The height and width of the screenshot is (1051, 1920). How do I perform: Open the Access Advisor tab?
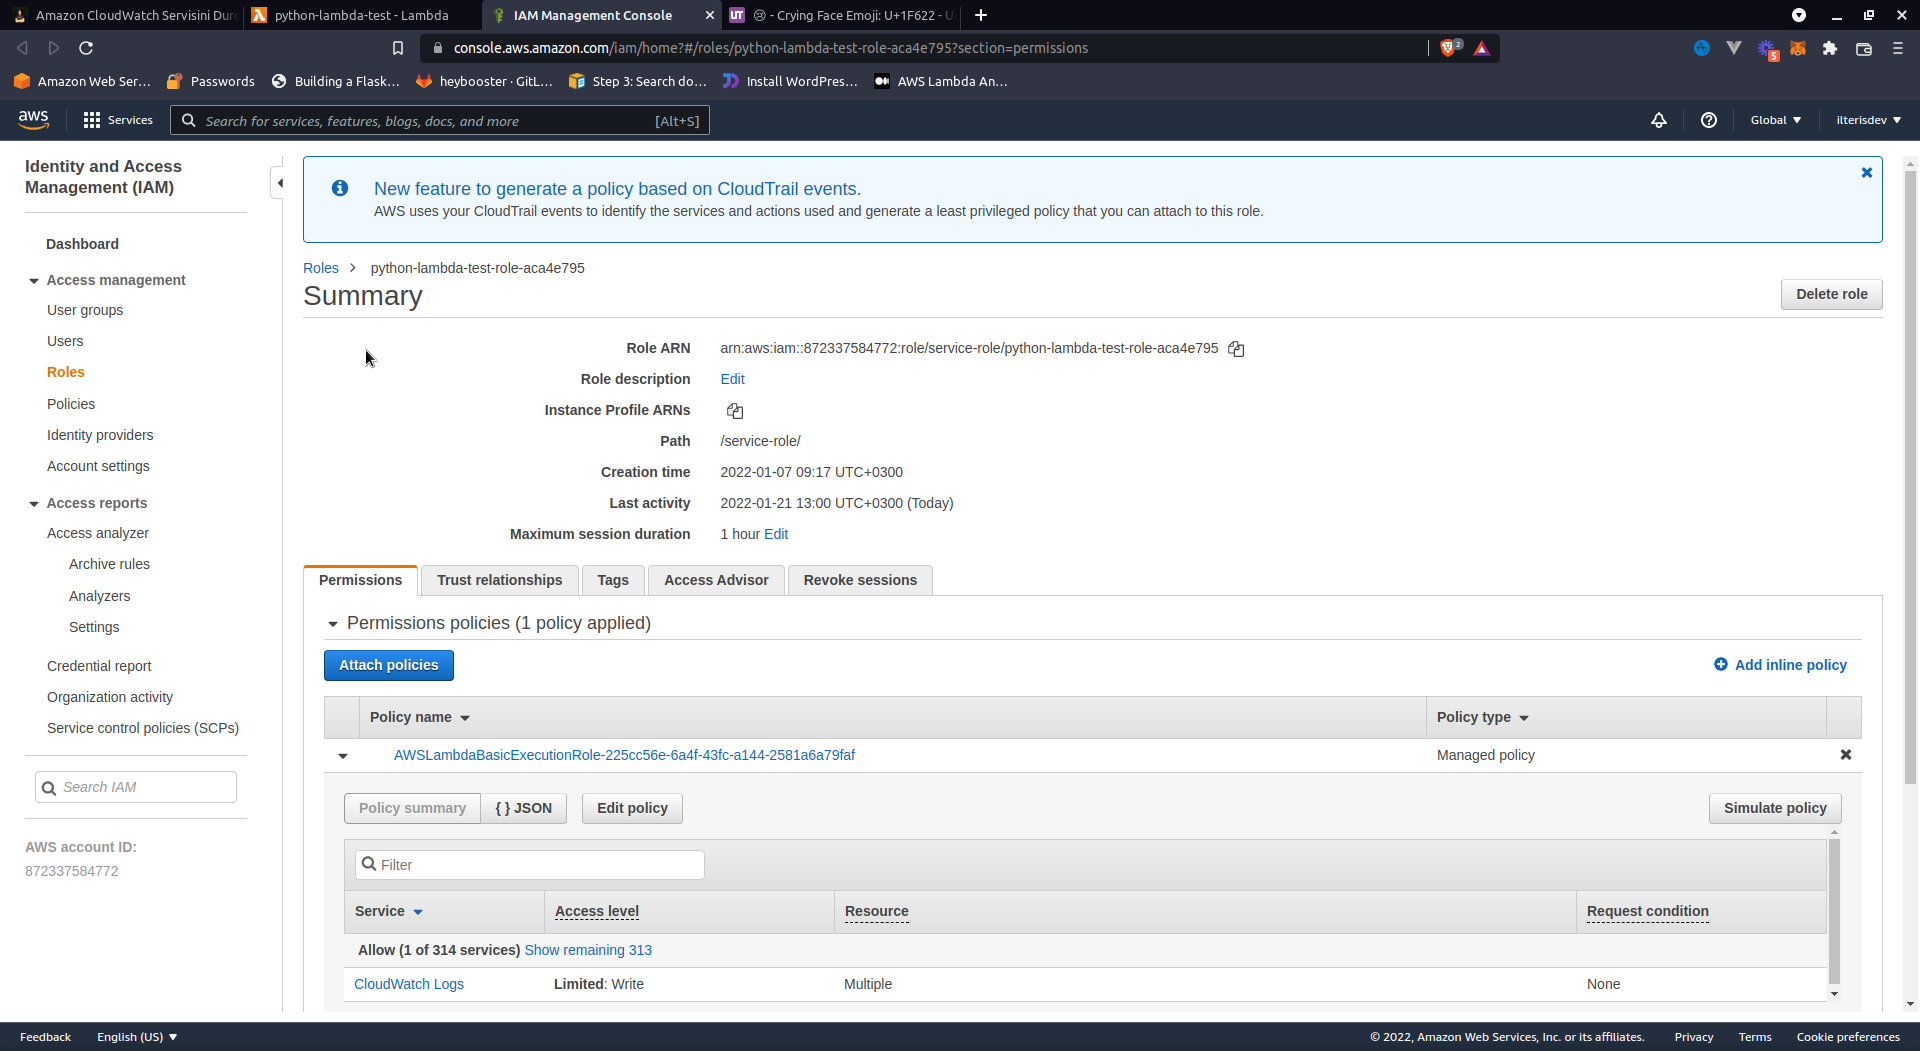click(716, 580)
